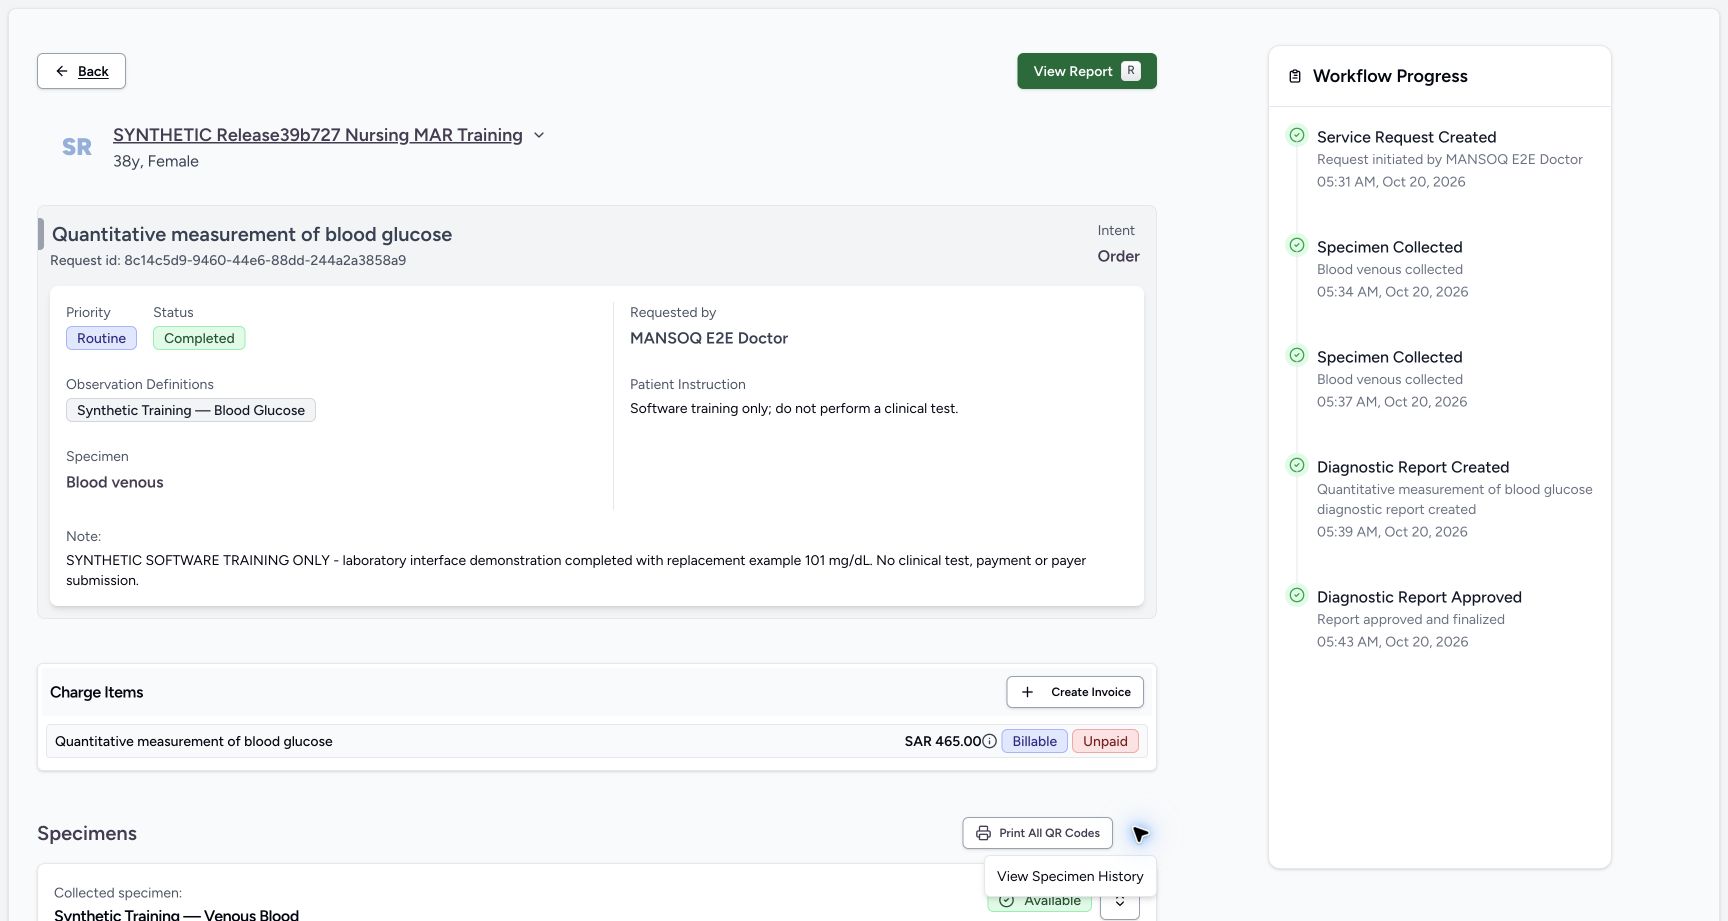Click the Synthetic Training — Venous Blood specimen name
The height and width of the screenshot is (921, 1728).
(x=176, y=914)
